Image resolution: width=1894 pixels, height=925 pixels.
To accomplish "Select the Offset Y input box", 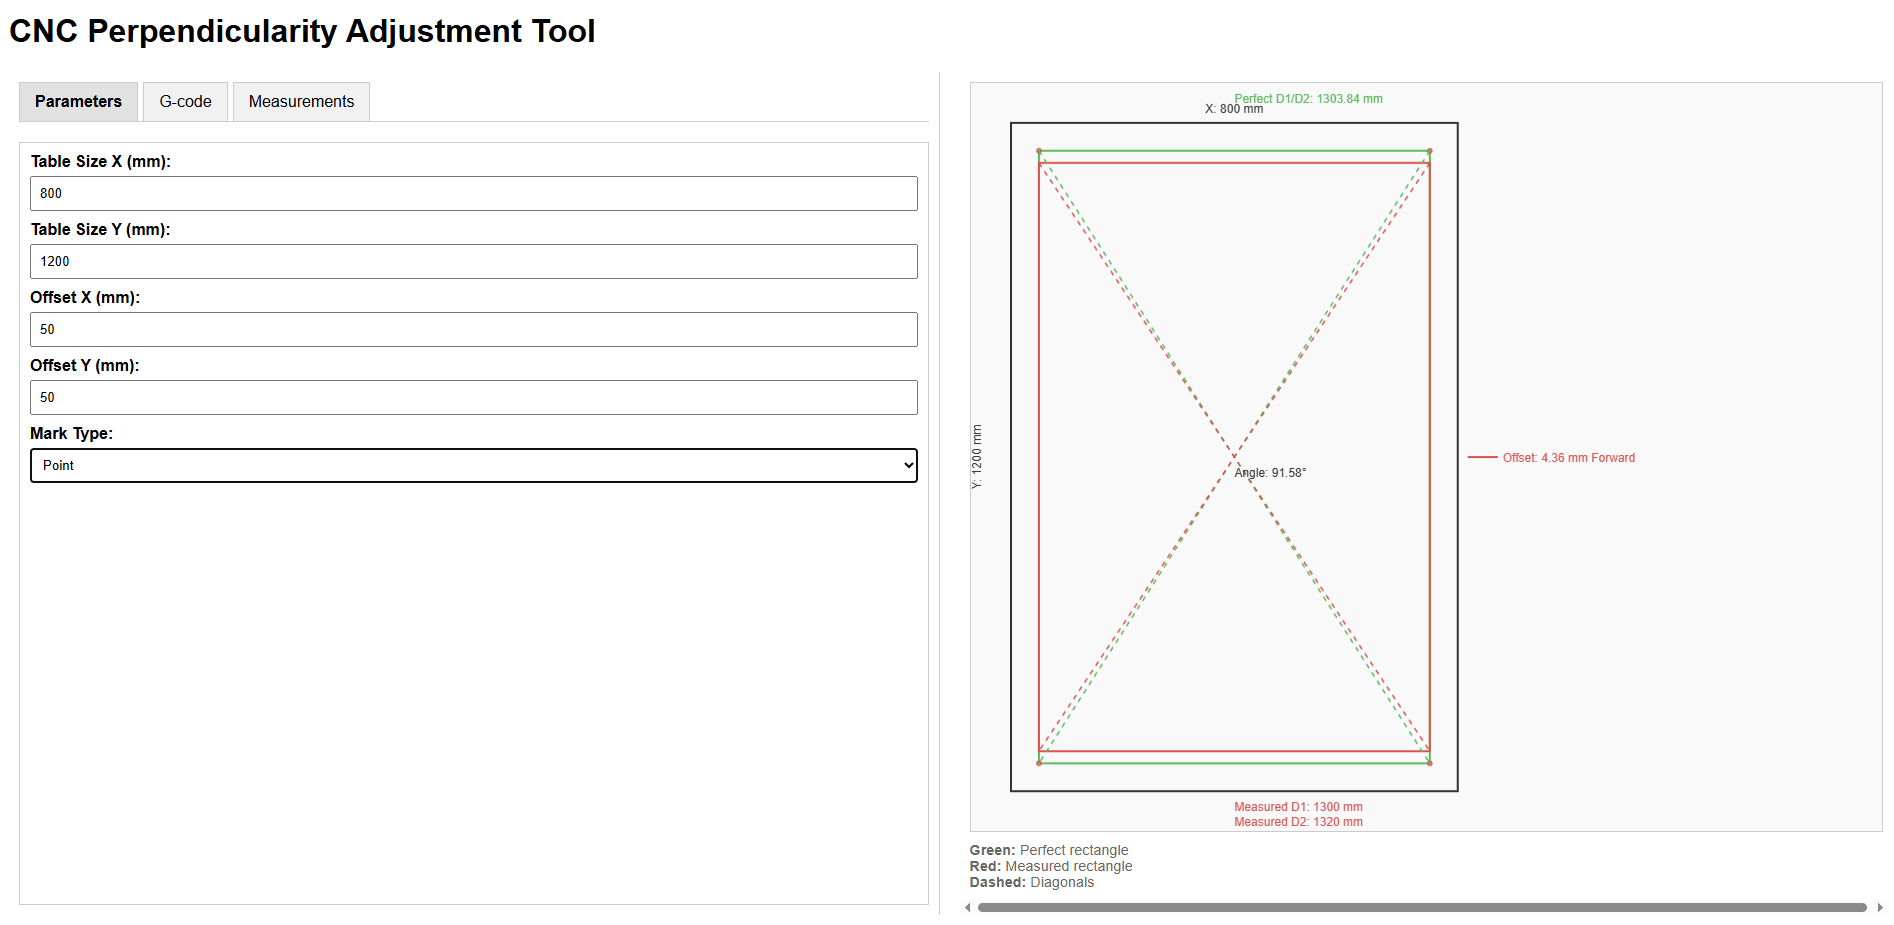I will pos(473,398).
